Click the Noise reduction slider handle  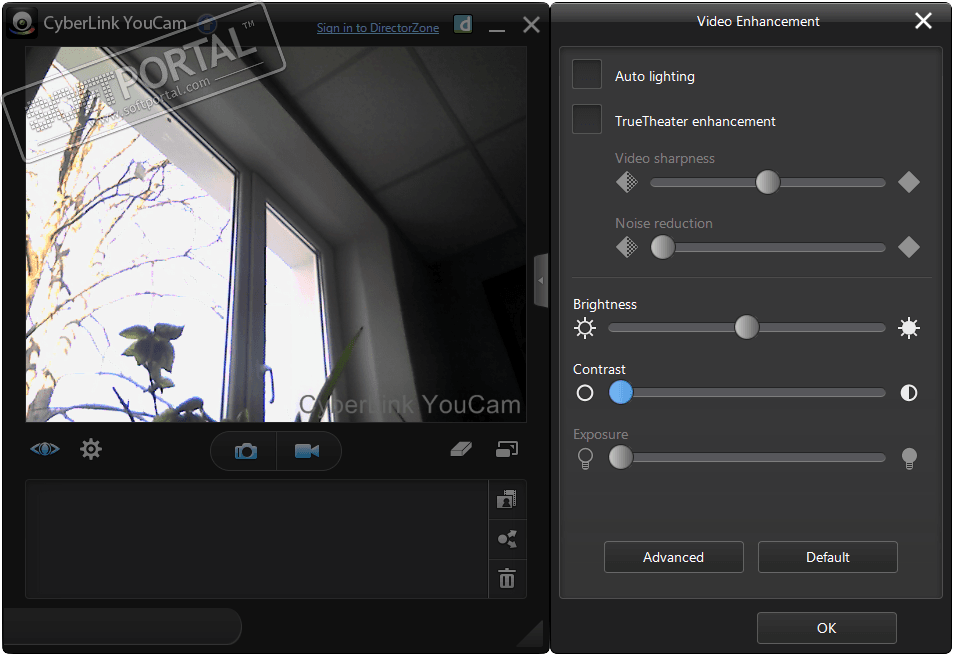tap(662, 247)
